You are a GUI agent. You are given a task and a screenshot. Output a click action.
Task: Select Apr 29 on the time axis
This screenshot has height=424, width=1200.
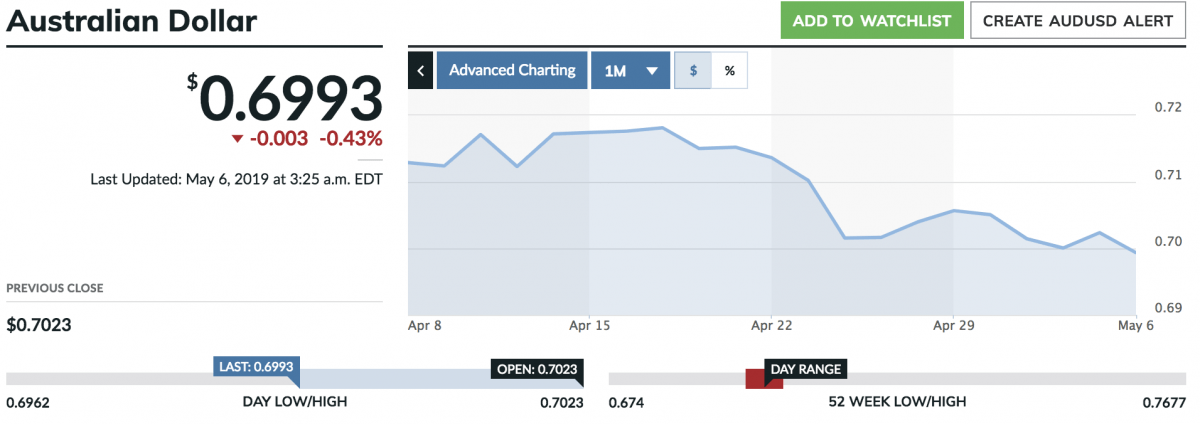tap(953, 326)
